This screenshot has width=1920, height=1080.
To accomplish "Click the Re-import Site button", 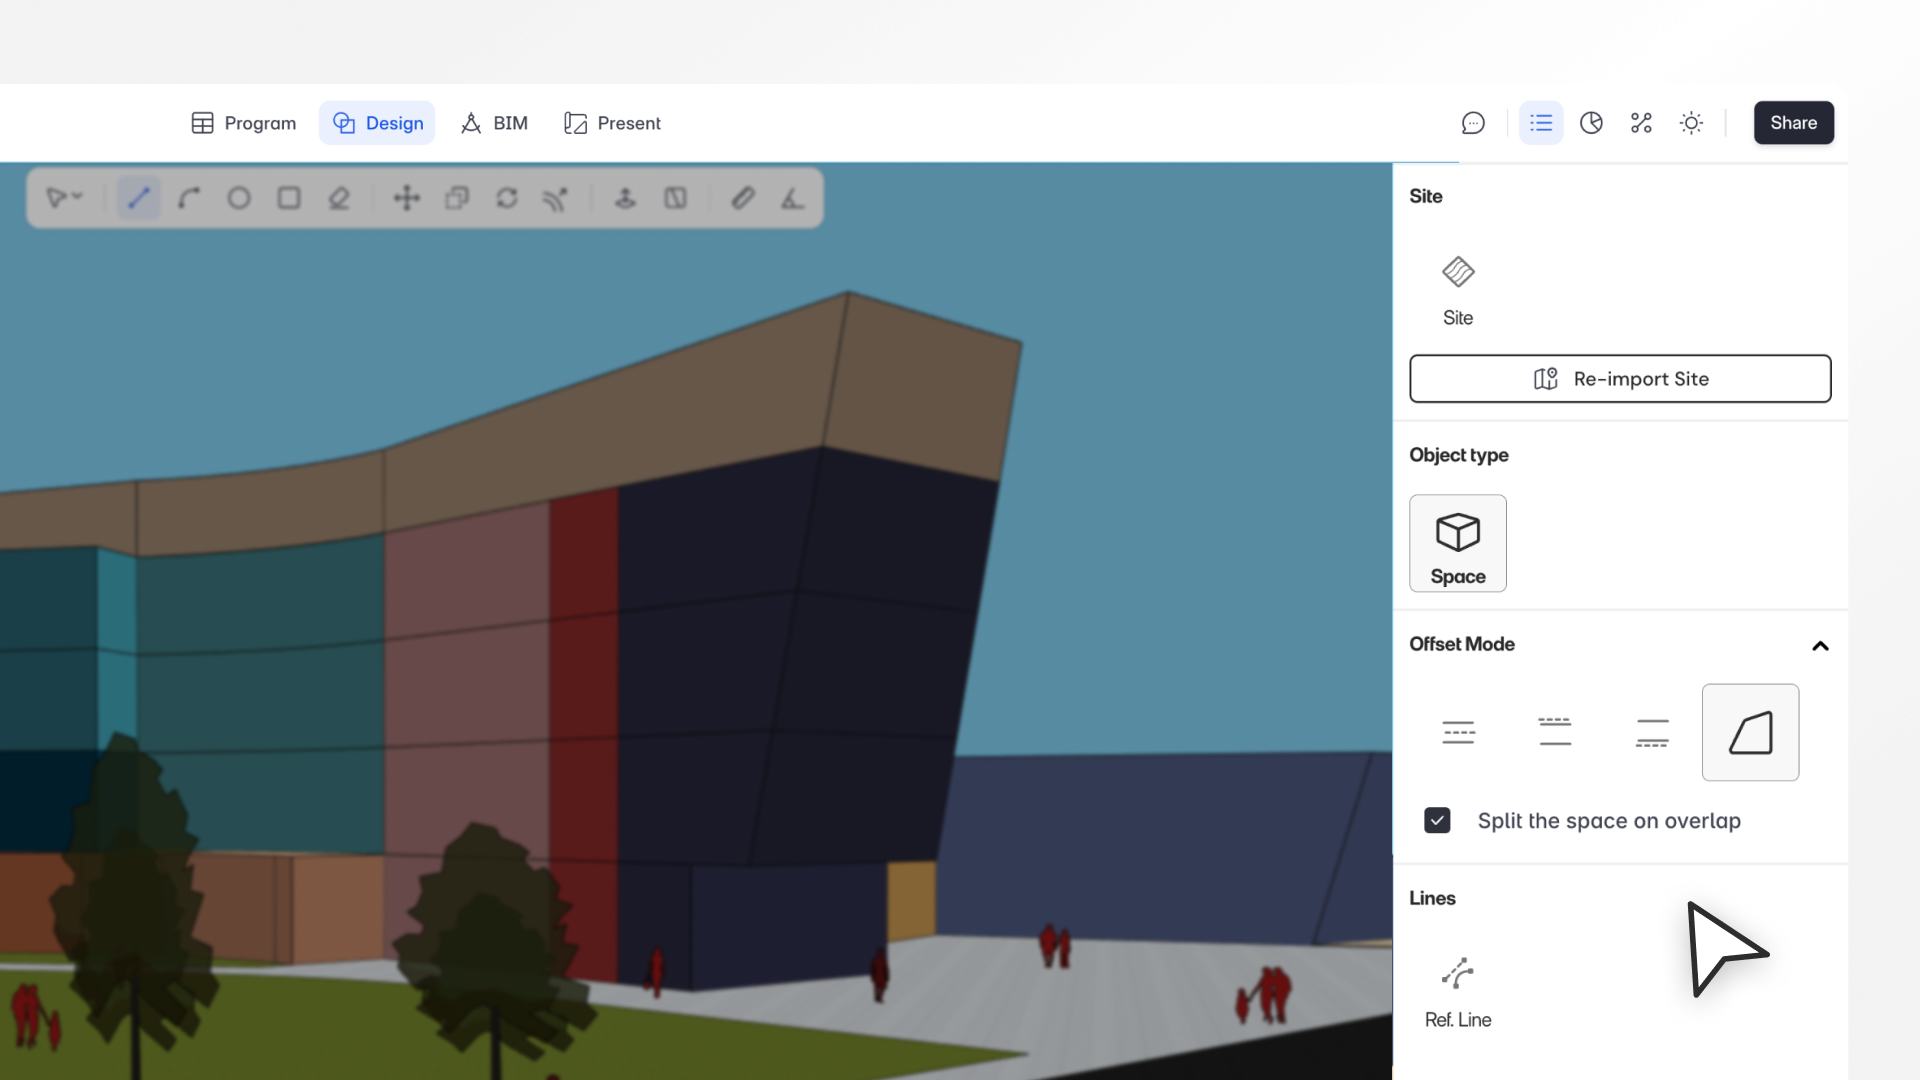I will (x=1620, y=379).
